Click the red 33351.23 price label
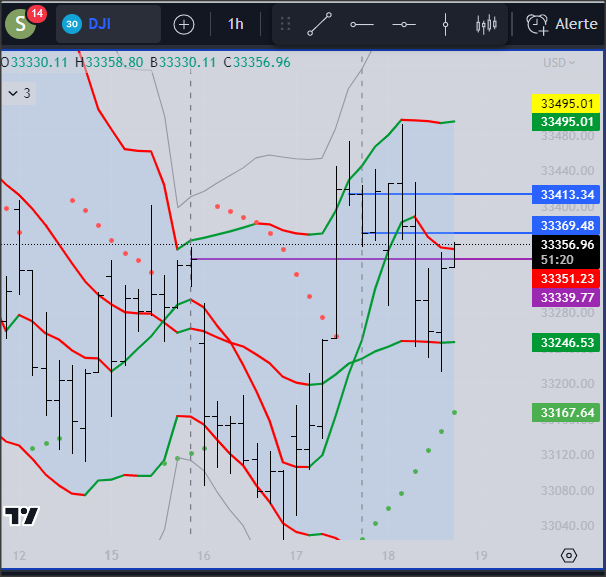606x577 pixels. tap(566, 279)
